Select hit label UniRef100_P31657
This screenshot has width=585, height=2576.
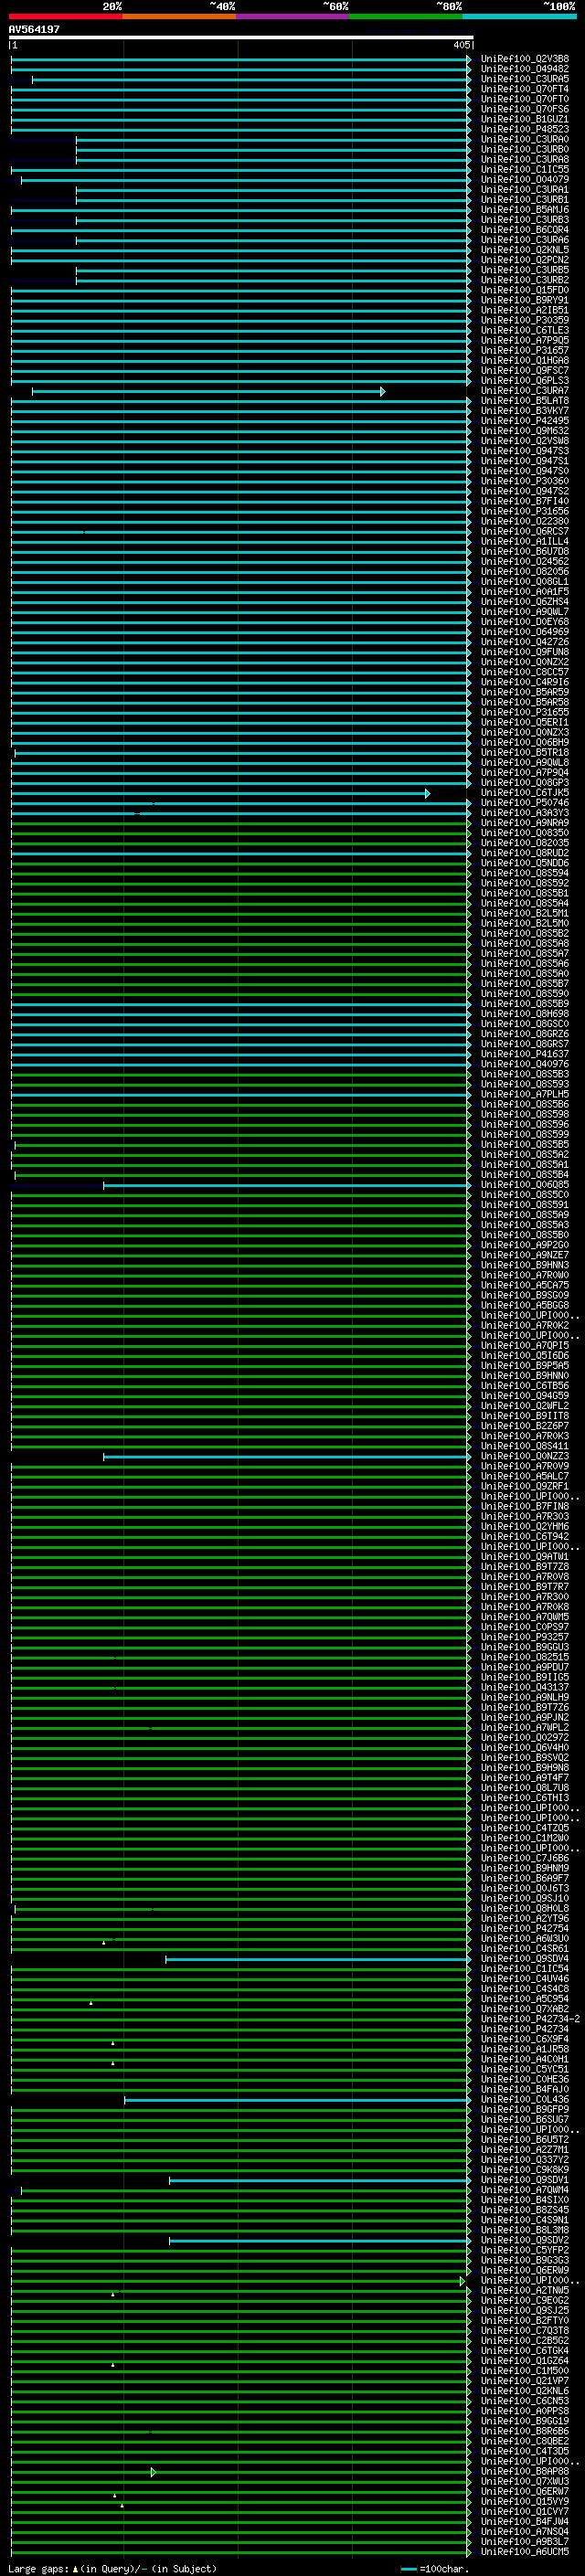click(x=525, y=350)
